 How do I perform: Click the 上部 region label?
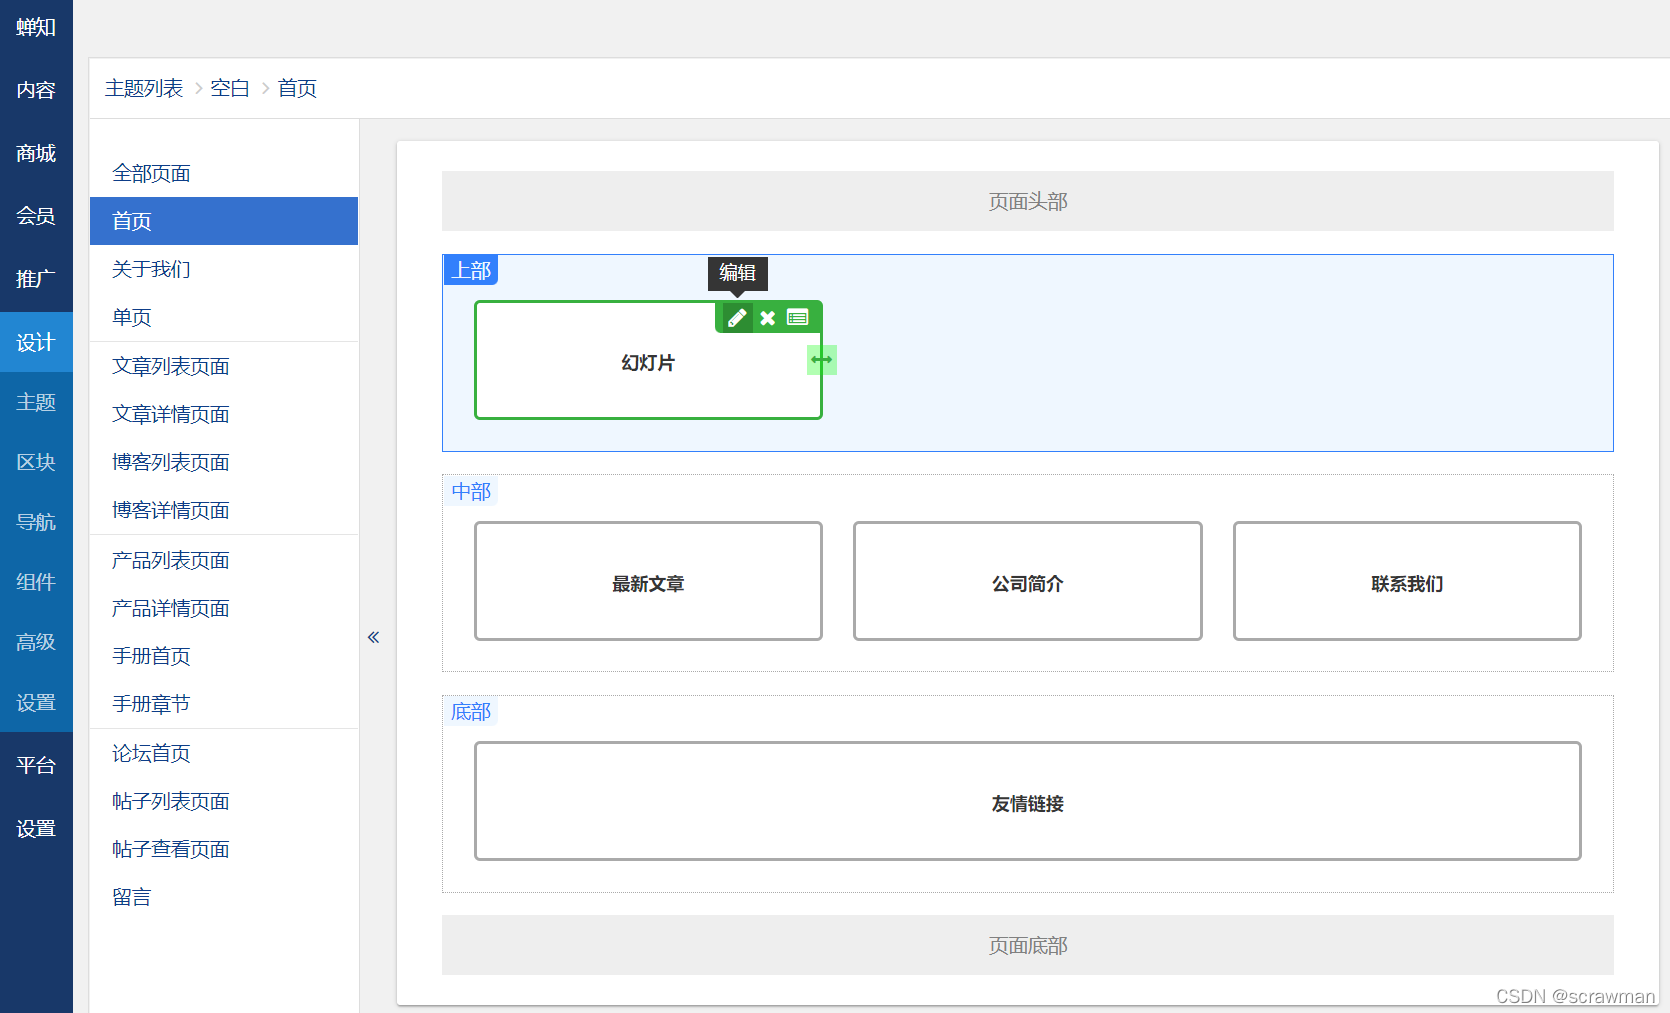[x=471, y=270]
